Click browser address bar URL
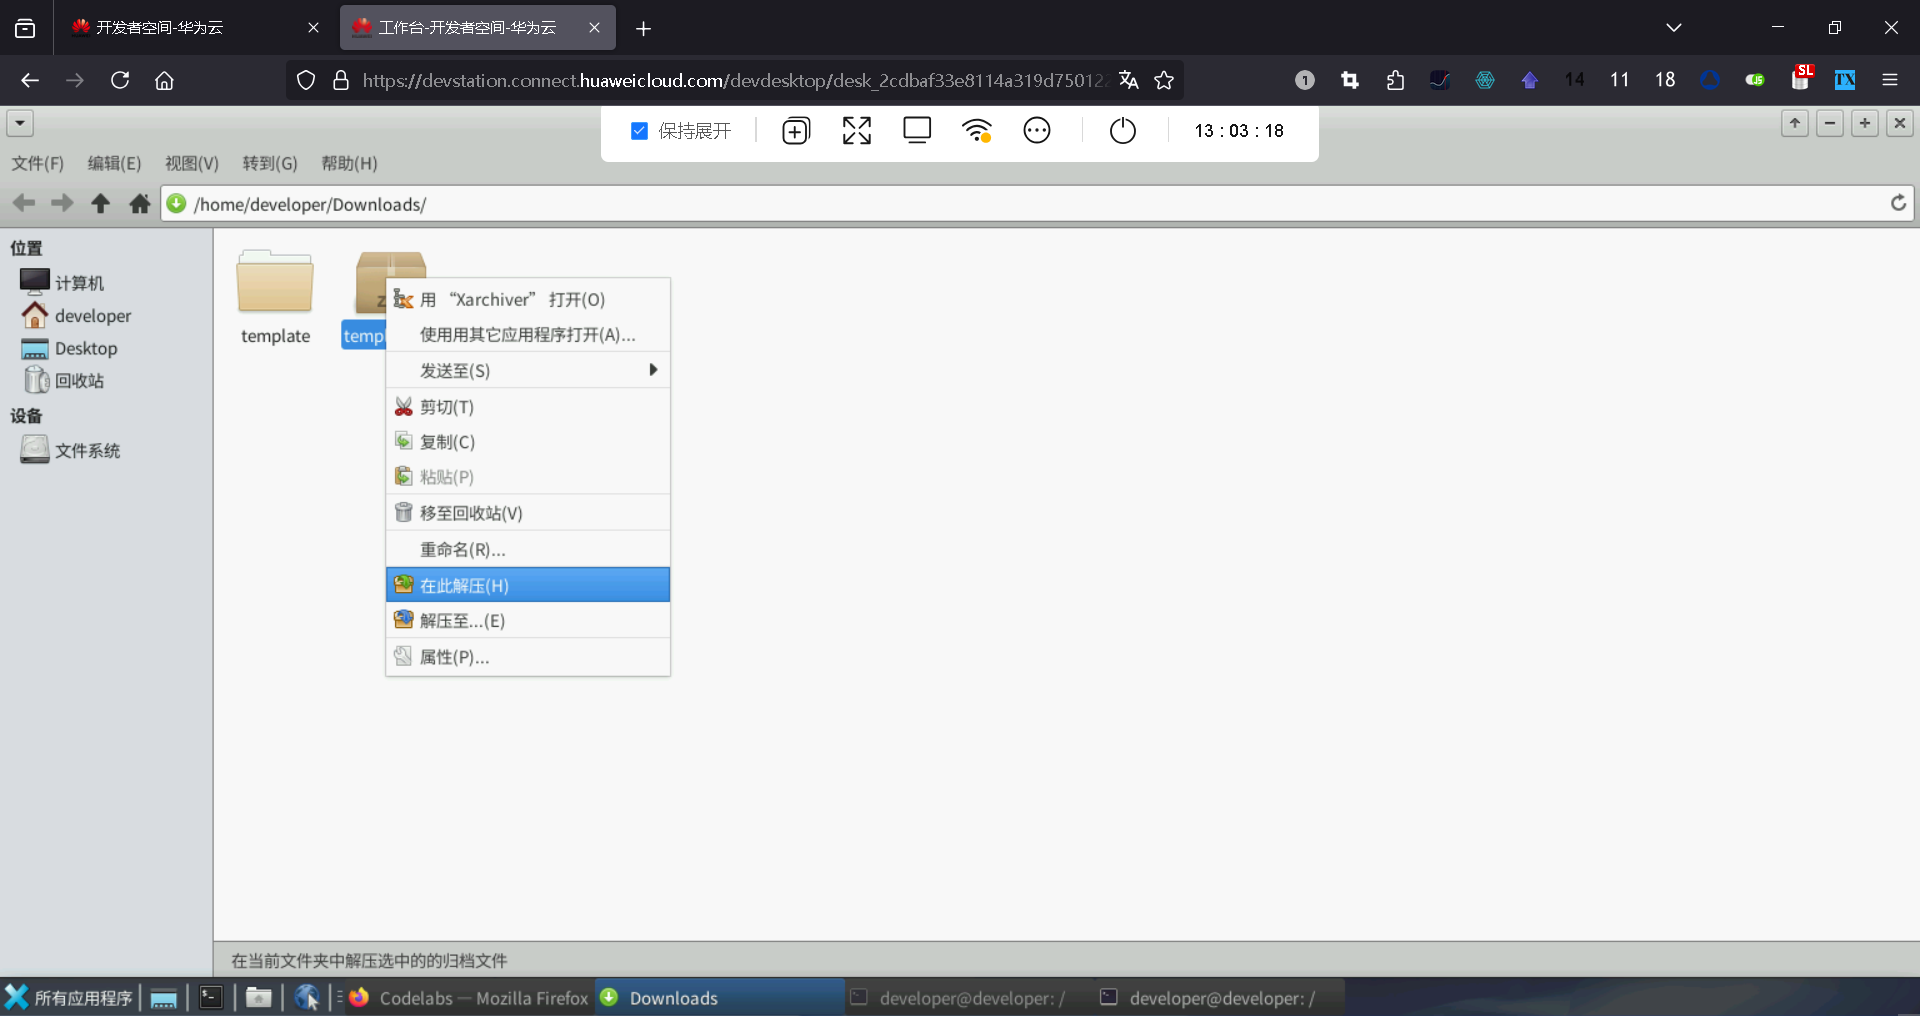Viewport: 1920px width, 1020px height. (x=734, y=80)
